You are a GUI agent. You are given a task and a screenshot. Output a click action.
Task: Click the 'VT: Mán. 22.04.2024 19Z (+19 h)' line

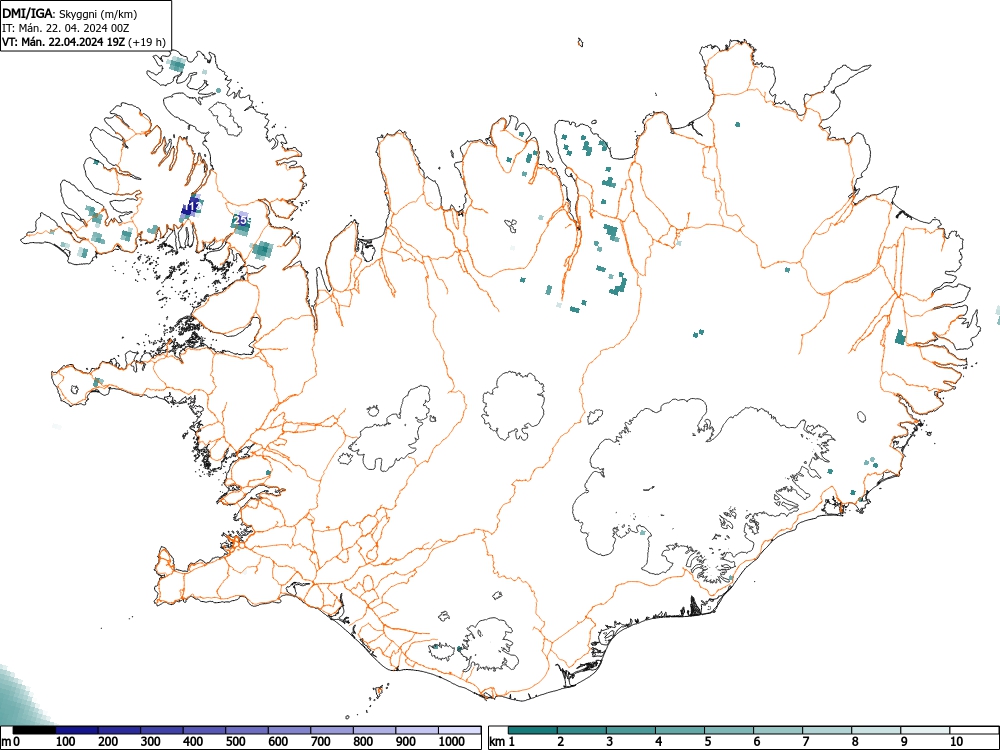coord(84,42)
